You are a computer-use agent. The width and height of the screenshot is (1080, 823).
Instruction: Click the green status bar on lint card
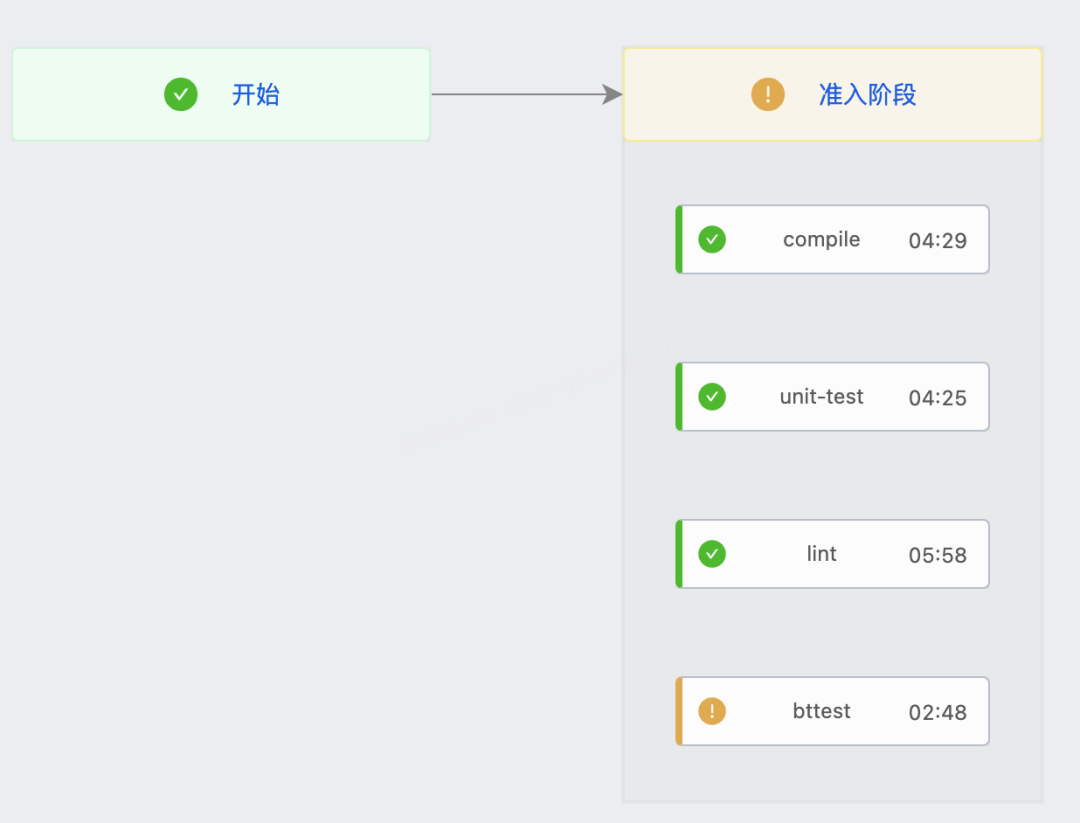679,554
